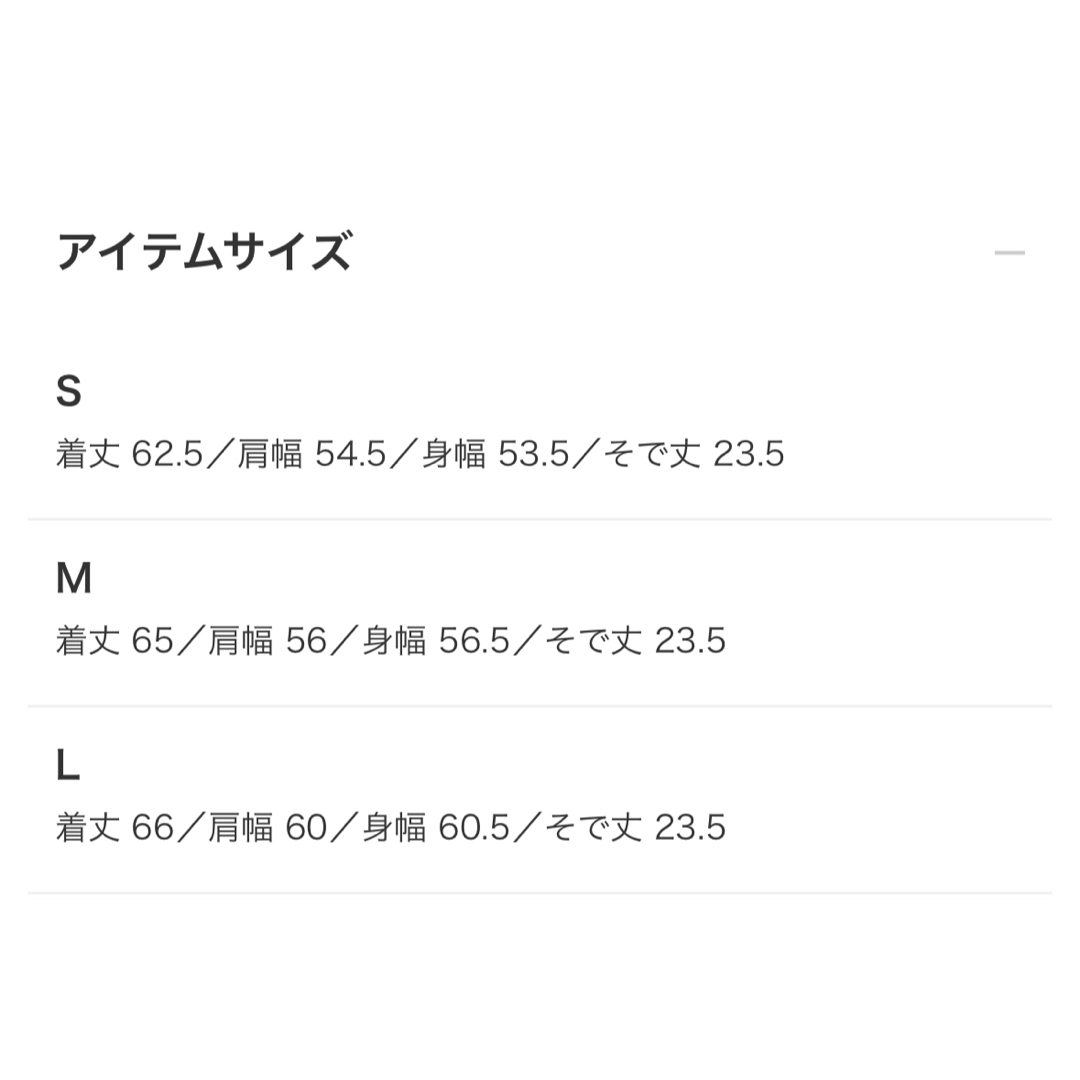Click the divider line below the S row
1080x1080 pixels.
click(x=540, y=519)
